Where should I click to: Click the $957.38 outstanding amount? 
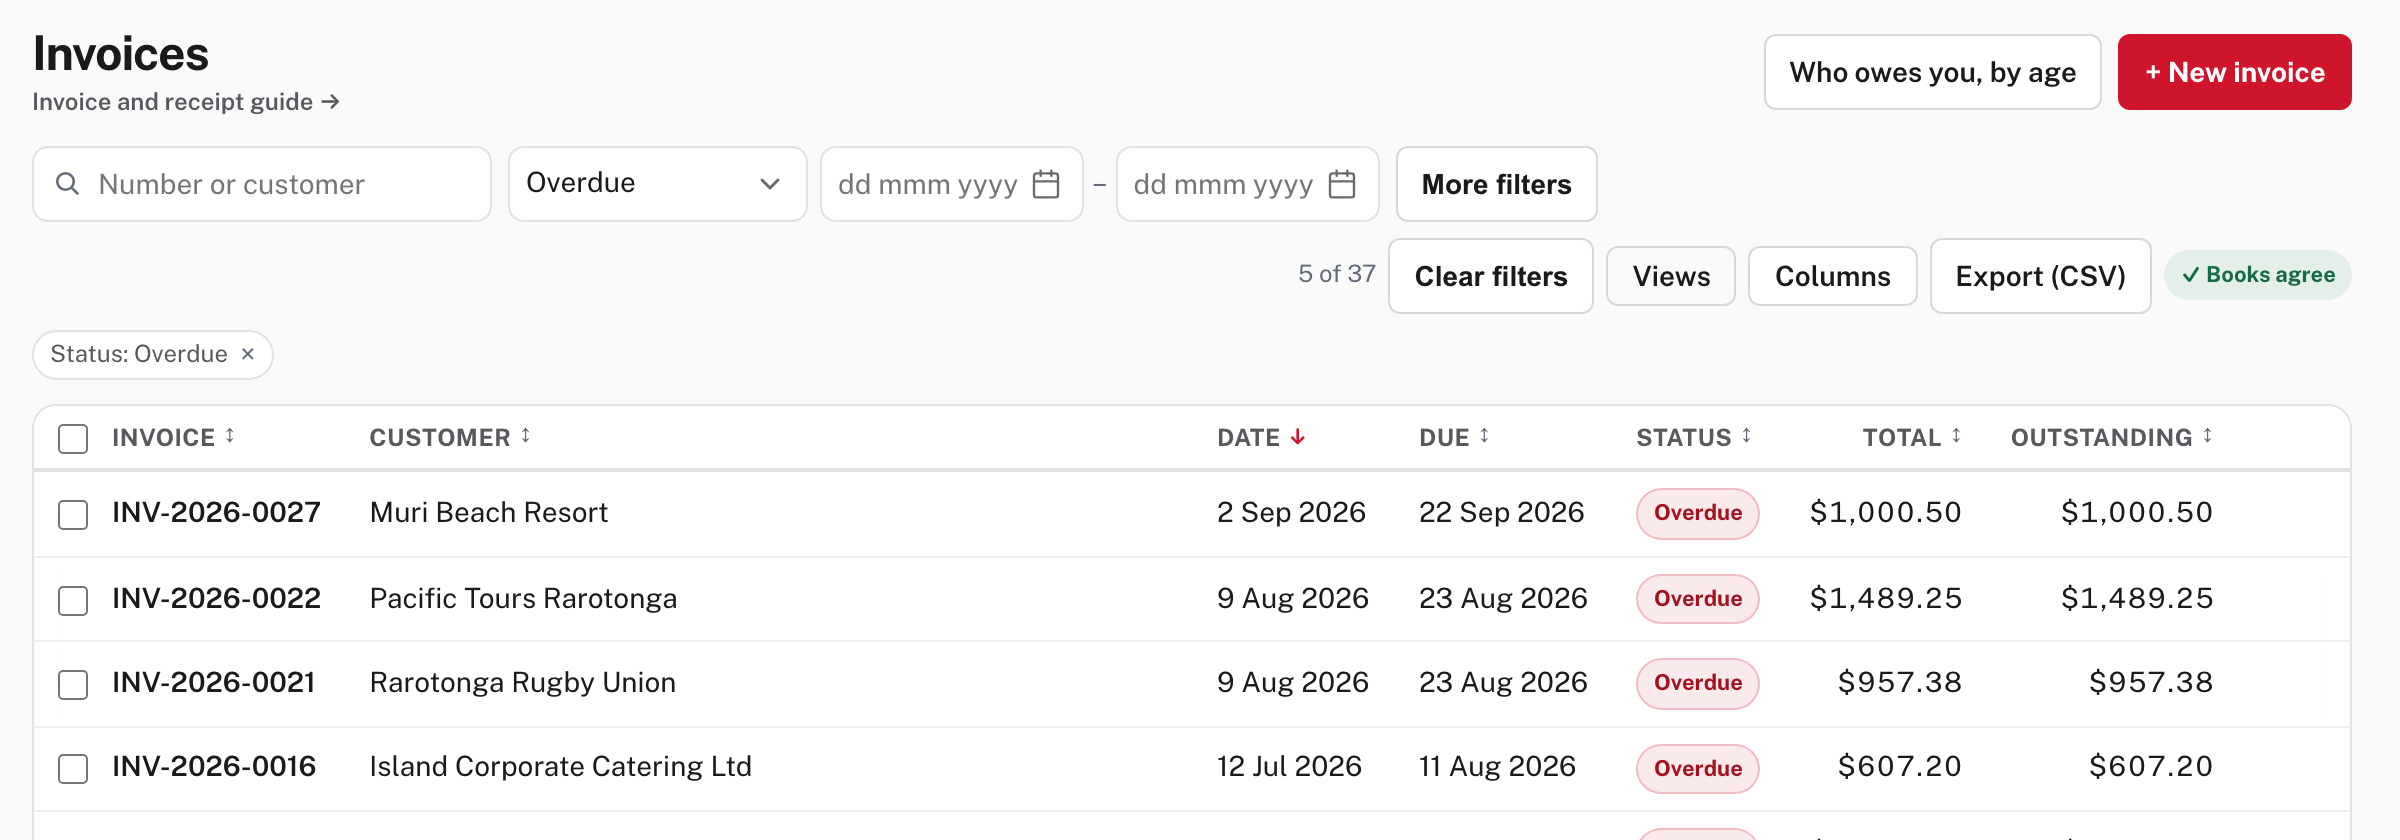[x=2151, y=682]
